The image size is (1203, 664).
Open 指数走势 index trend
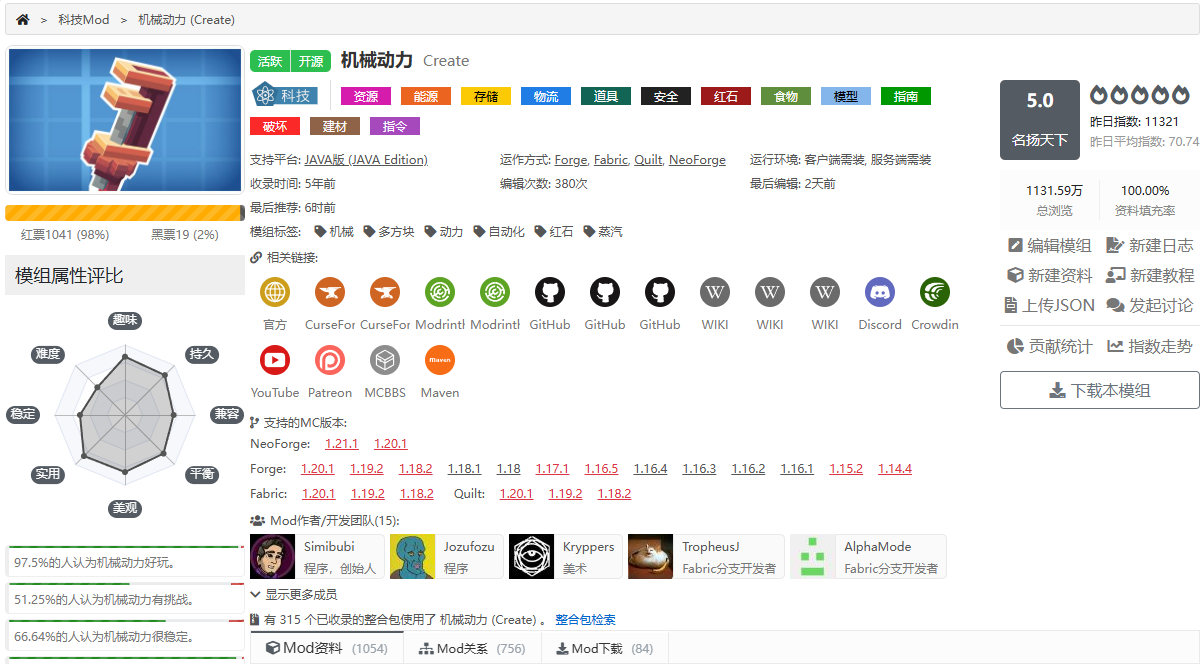(1150, 346)
